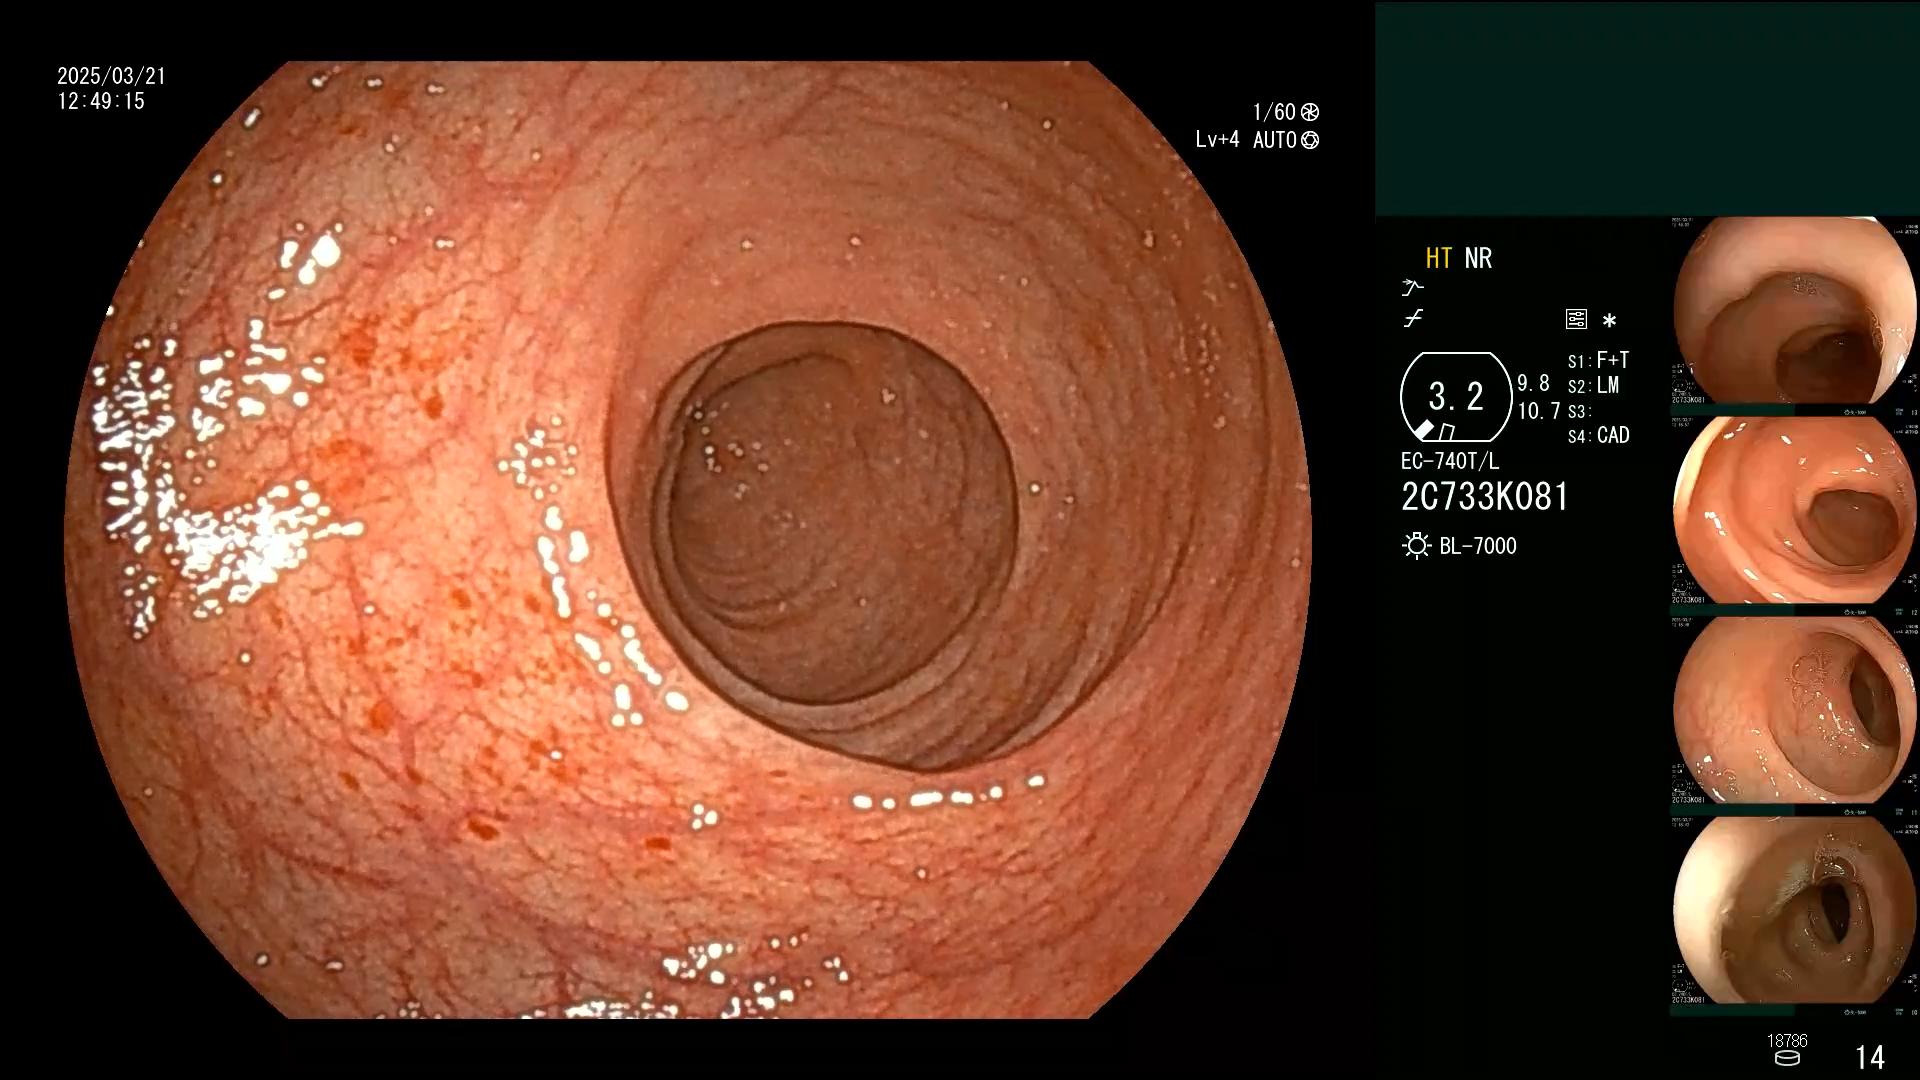The image size is (1920, 1080).
Task: Click the lower curve enhancement icon below HT
Action: [x=1412, y=319]
